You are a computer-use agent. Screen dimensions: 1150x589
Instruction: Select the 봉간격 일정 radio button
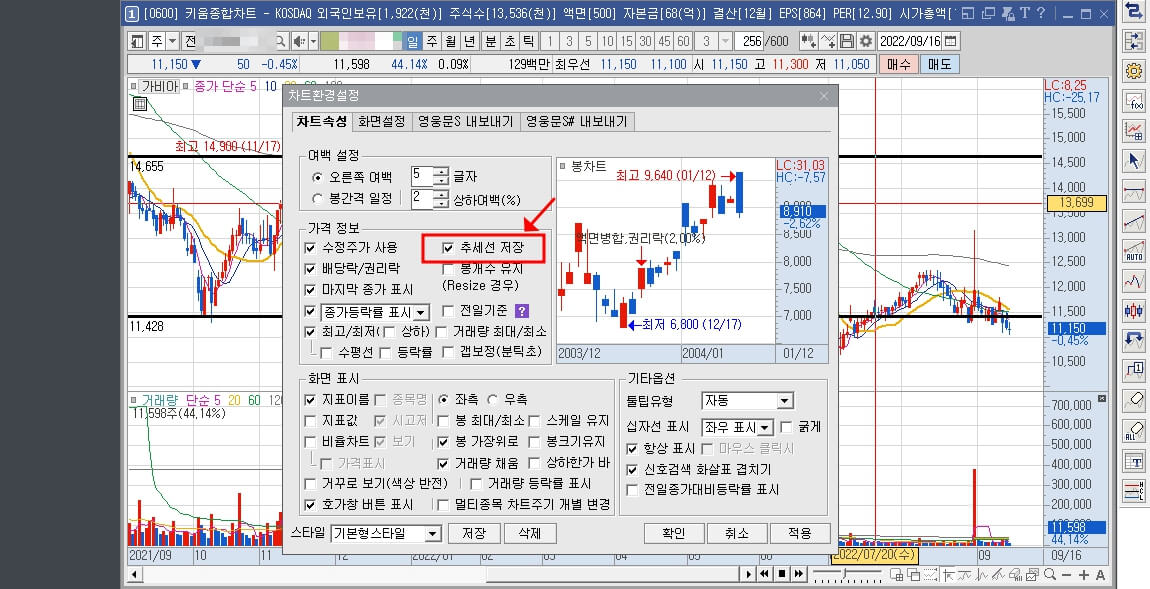click(318, 198)
